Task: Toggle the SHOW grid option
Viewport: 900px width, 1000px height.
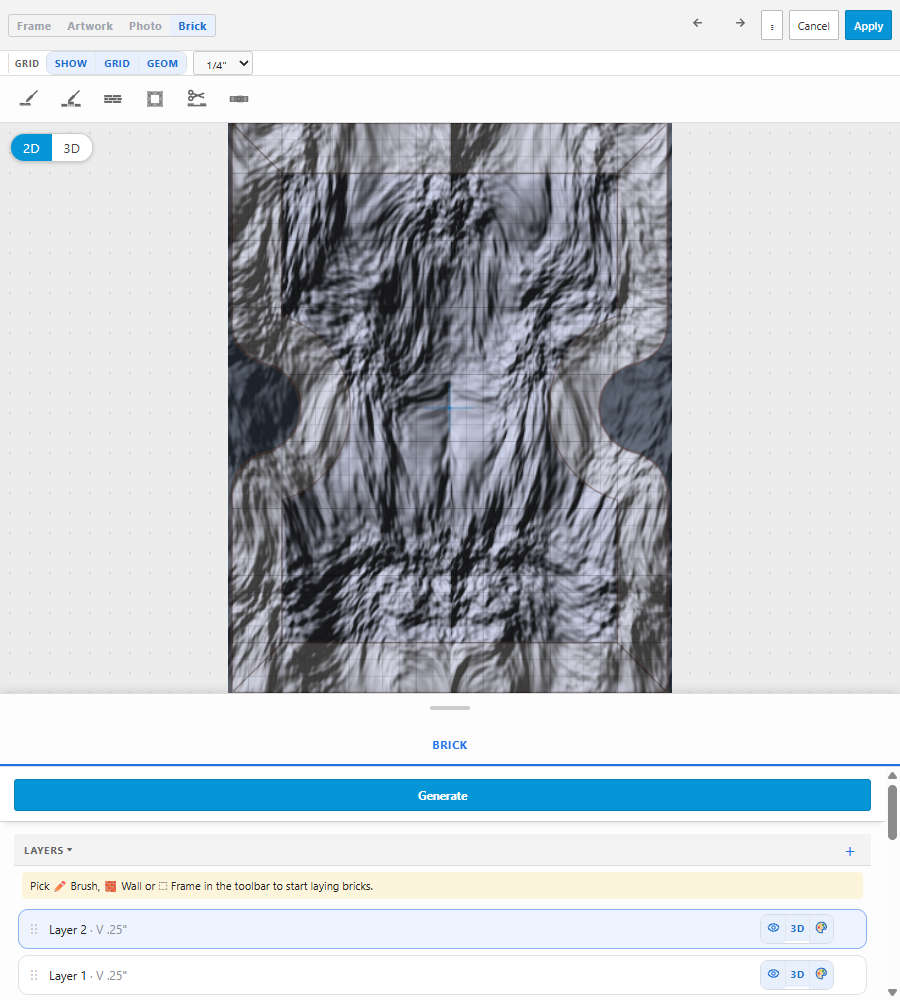Action: click(x=71, y=63)
